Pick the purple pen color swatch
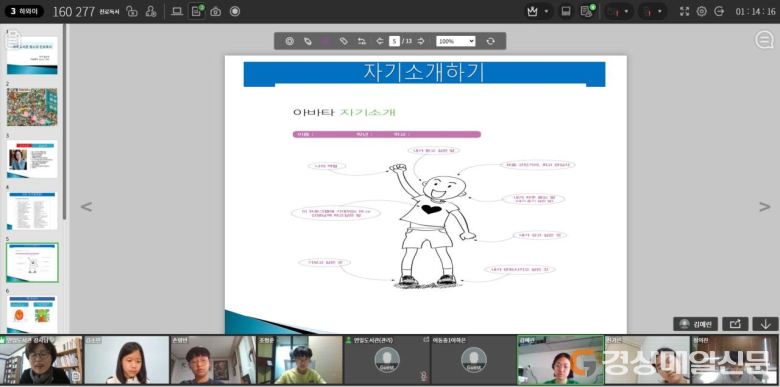780x387 pixels. 325,41
